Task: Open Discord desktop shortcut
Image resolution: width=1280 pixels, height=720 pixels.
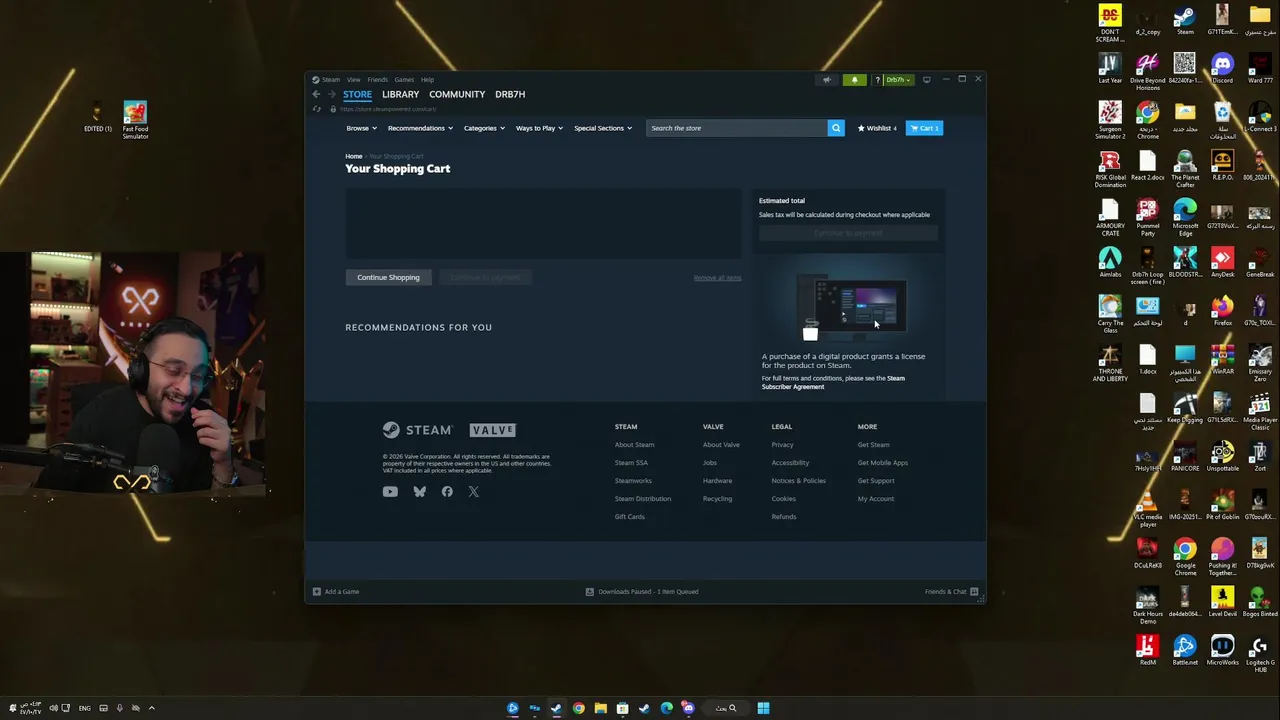Action: point(1222,70)
